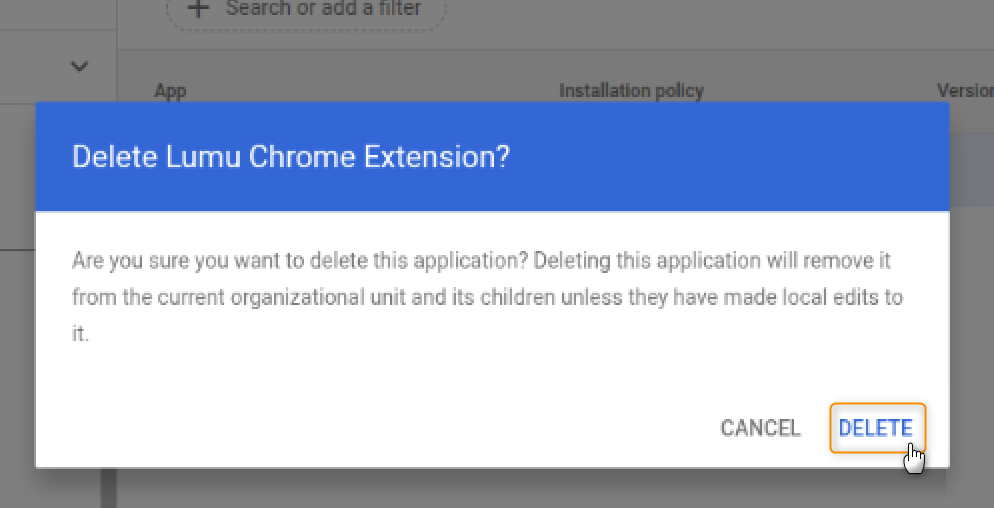
Task: Click the highlighted table row right of the dialog
Action: point(971,170)
